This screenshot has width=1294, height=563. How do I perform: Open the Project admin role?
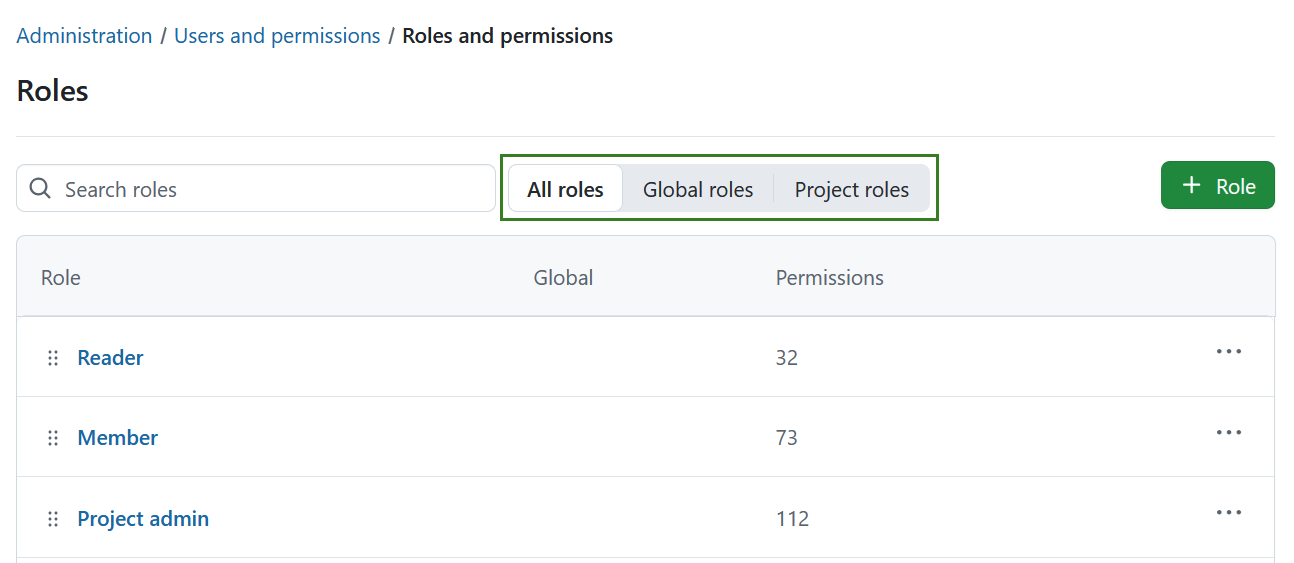click(143, 519)
